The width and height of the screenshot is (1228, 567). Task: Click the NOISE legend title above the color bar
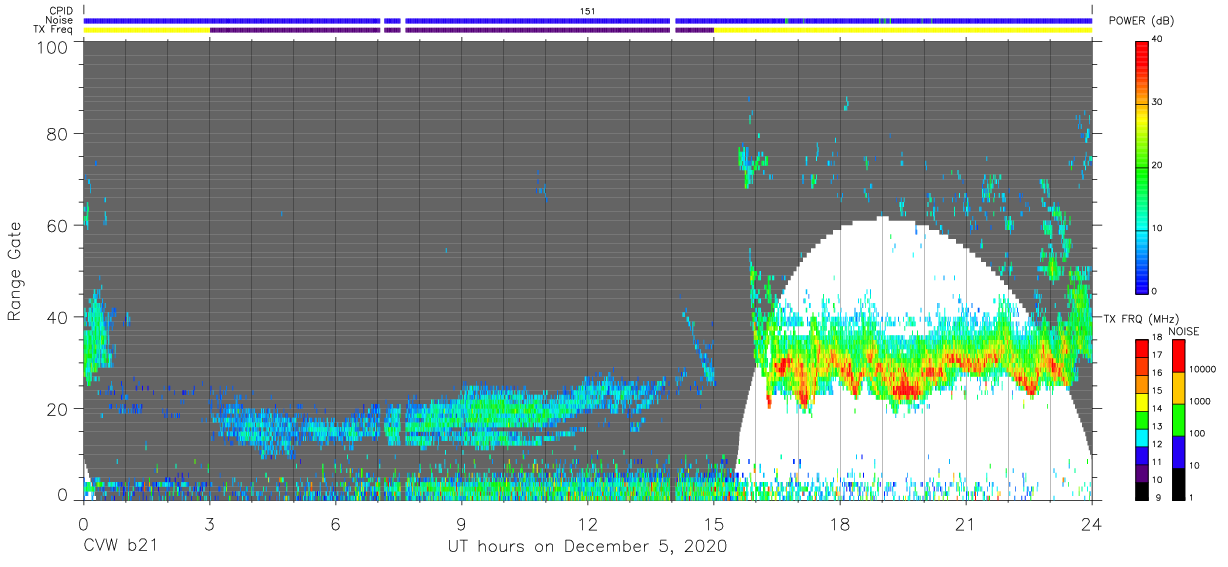point(1184,331)
